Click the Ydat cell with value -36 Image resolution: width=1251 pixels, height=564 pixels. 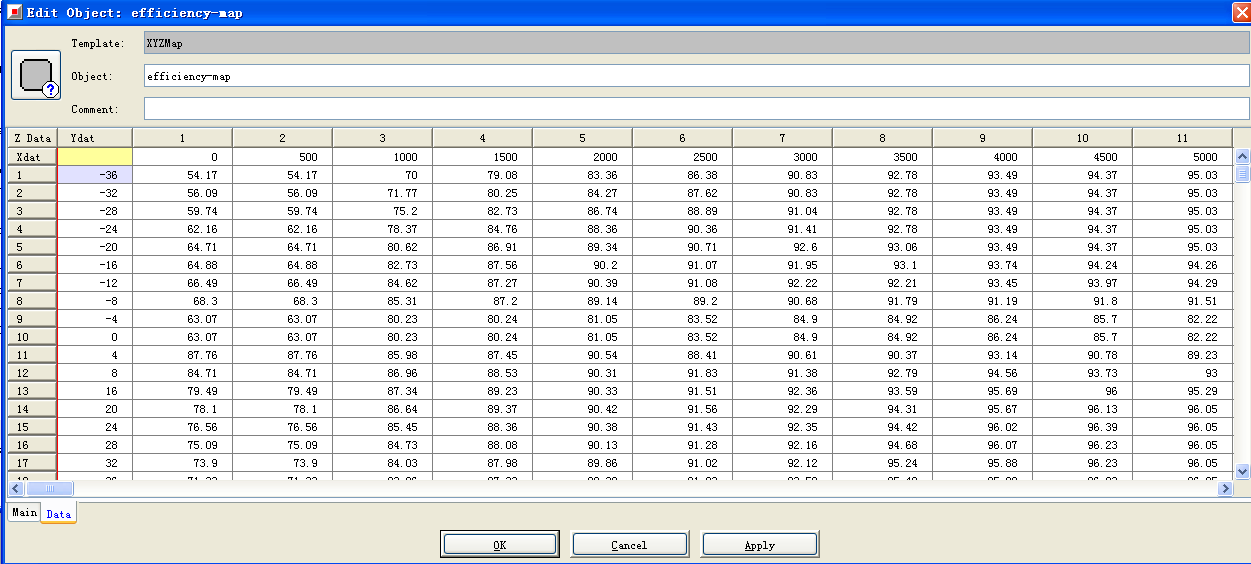pos(95,175)
